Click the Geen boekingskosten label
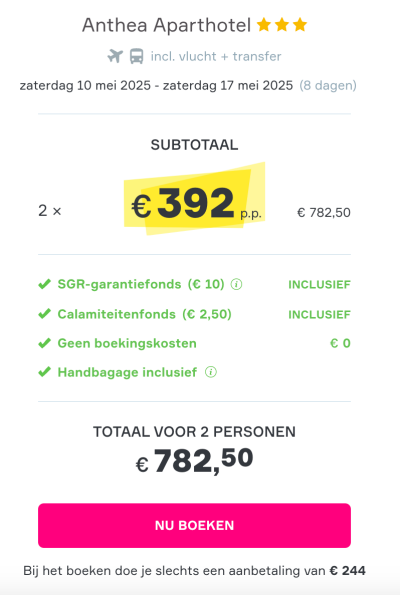This screenshot has width=400, height=595. coord(127,343)
